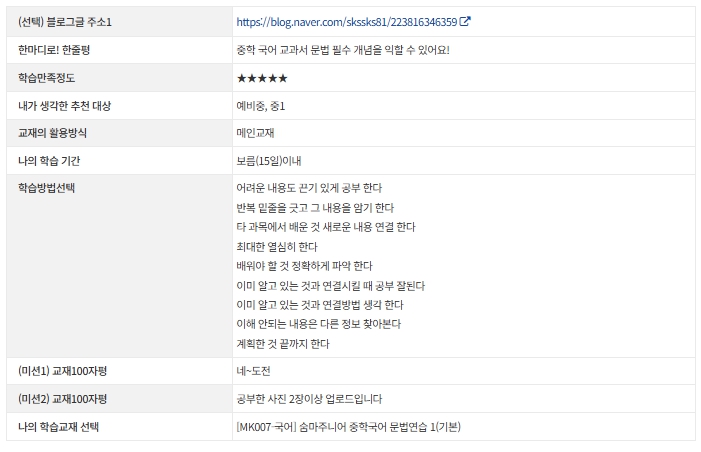The width and height of the screenshot is (701, 452).
Task: Click the '나의 학습교재 선택' label
Action: [60, 427]
